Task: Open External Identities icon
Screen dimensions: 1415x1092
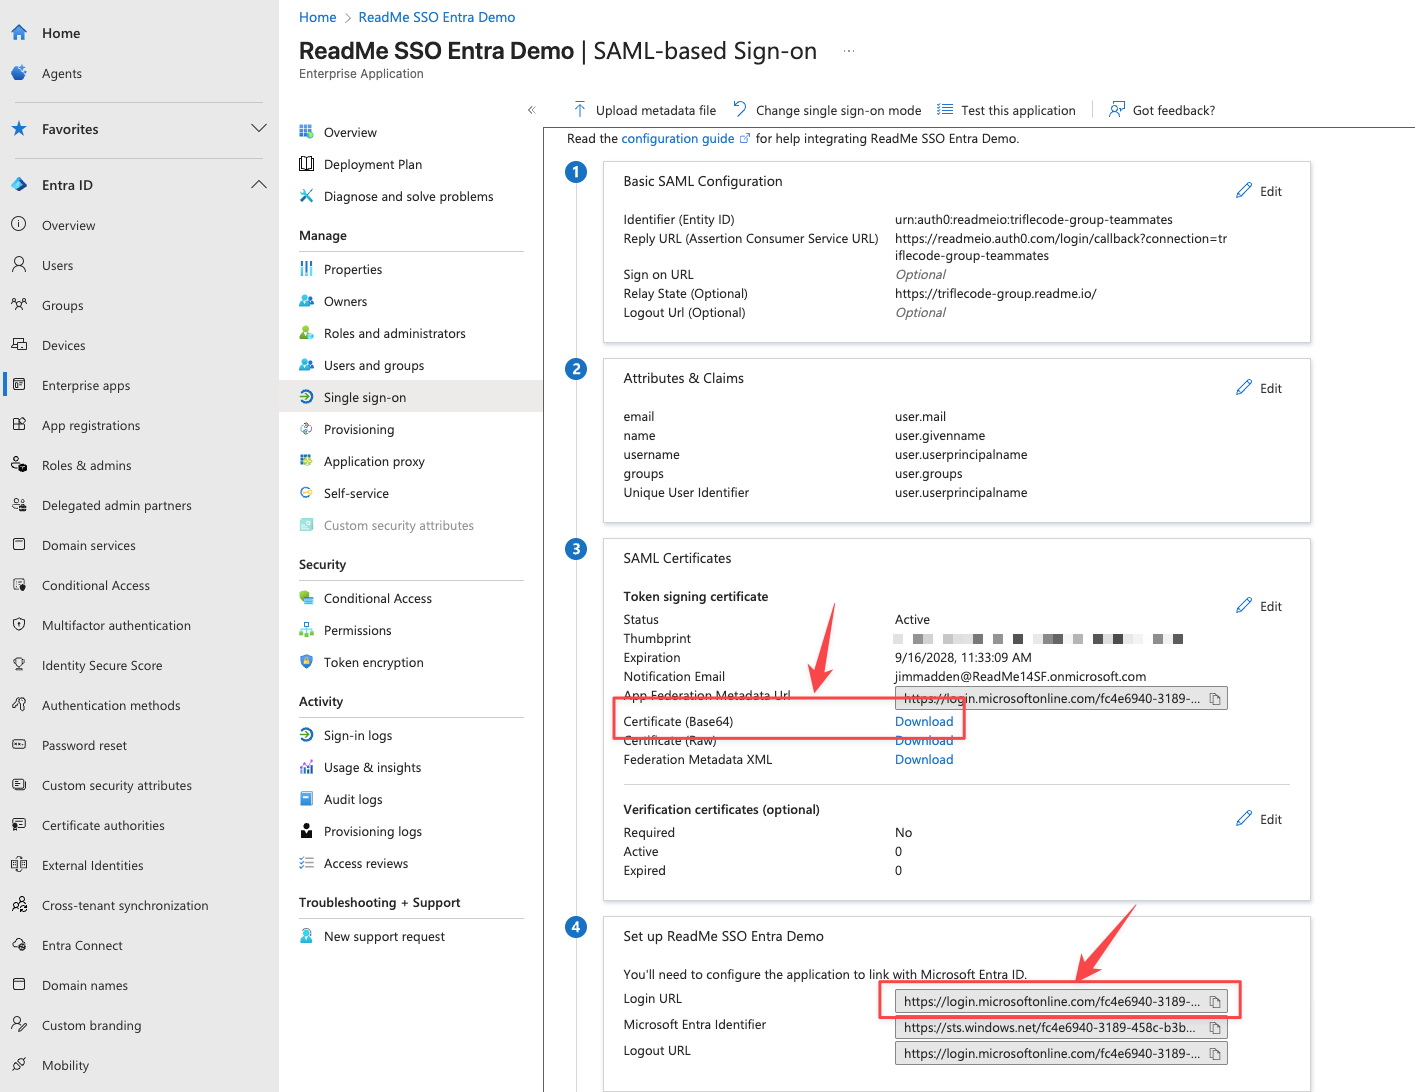Action: (19, 865)
